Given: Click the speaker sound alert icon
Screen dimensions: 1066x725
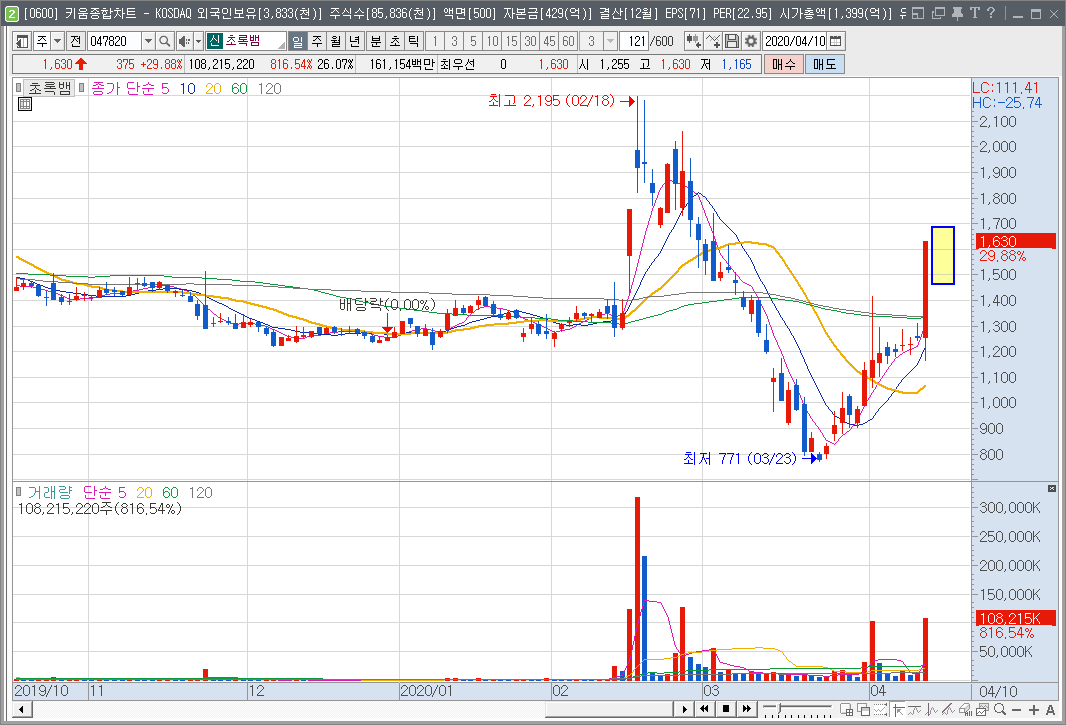Looking at the screenshot, I should (x=184, y=41).
